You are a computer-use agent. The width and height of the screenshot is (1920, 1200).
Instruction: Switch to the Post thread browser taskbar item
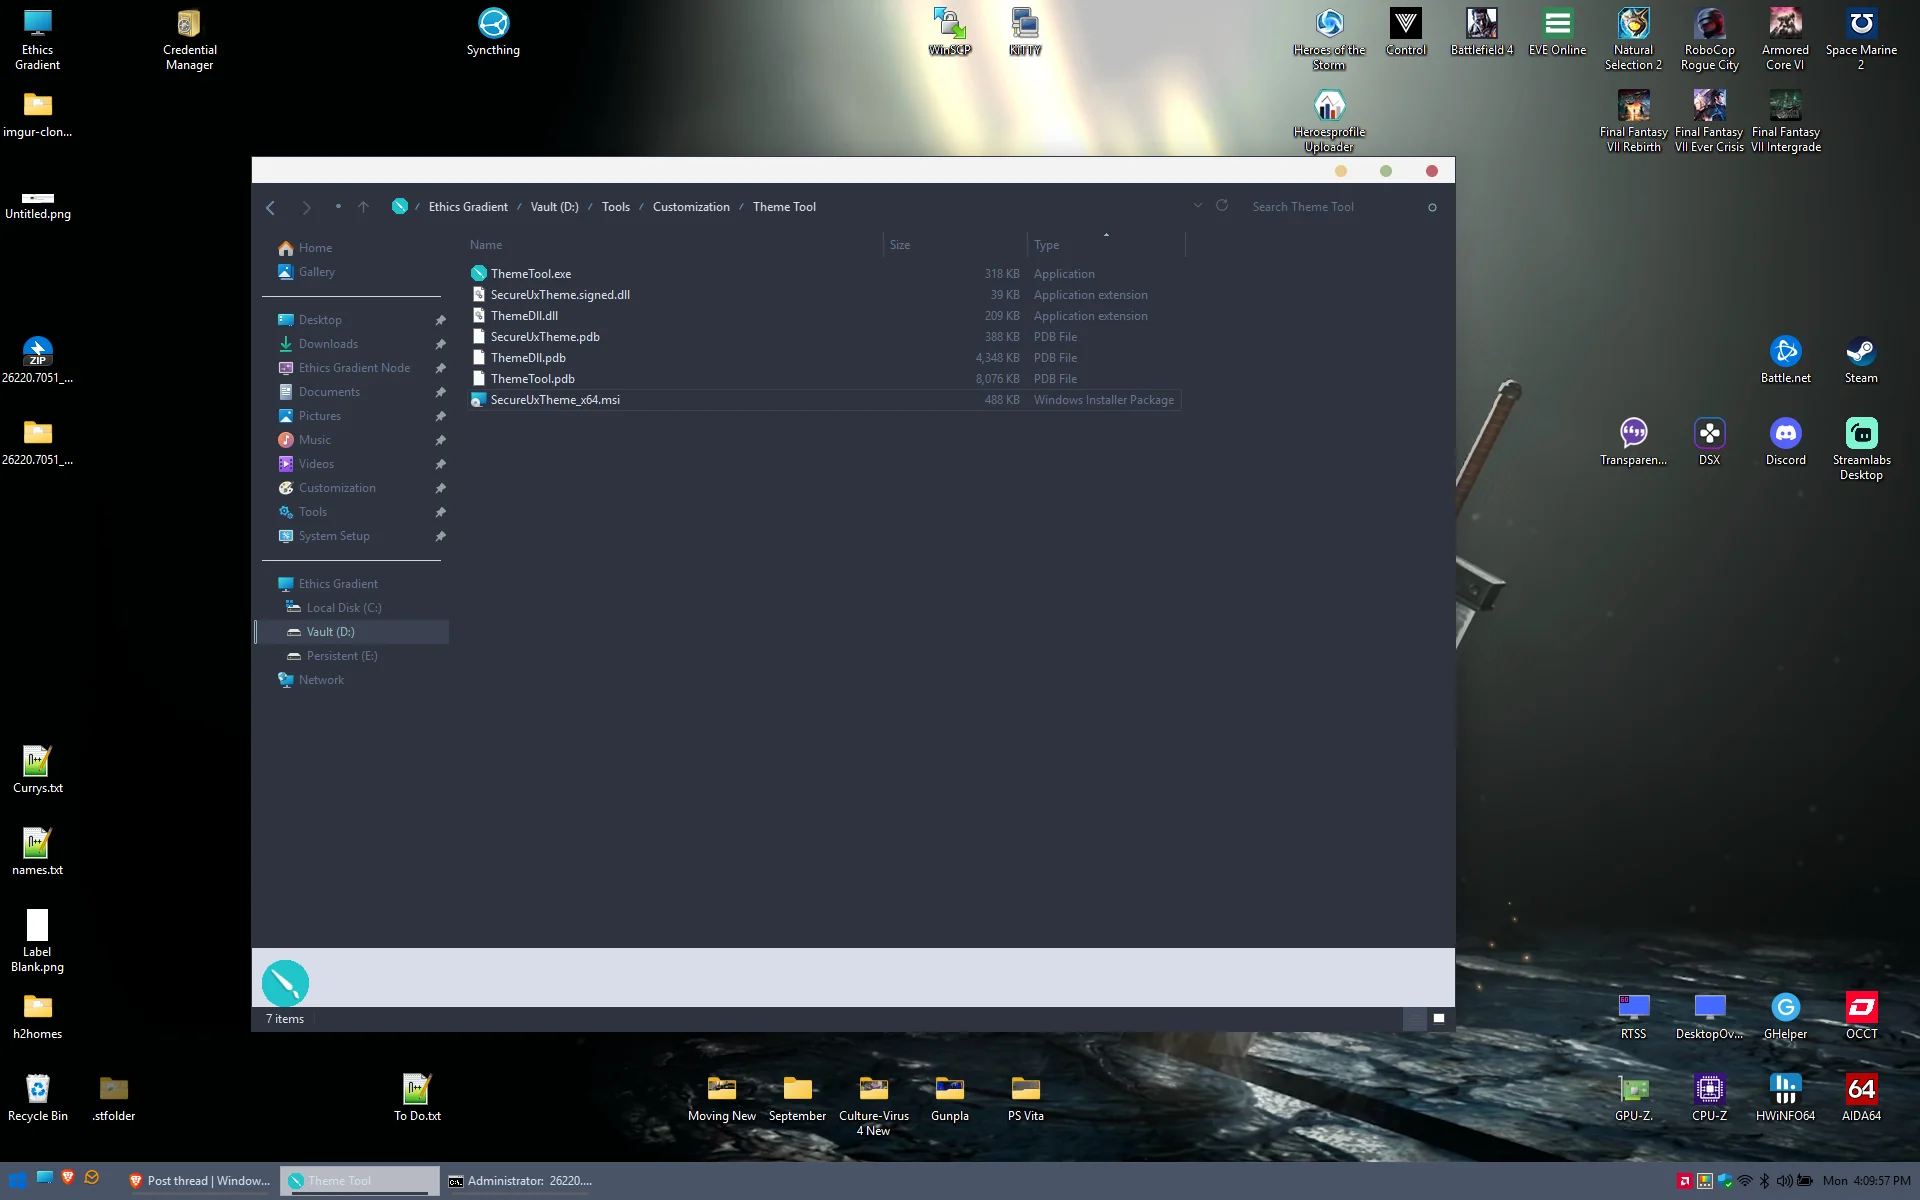coord(199,1181)
